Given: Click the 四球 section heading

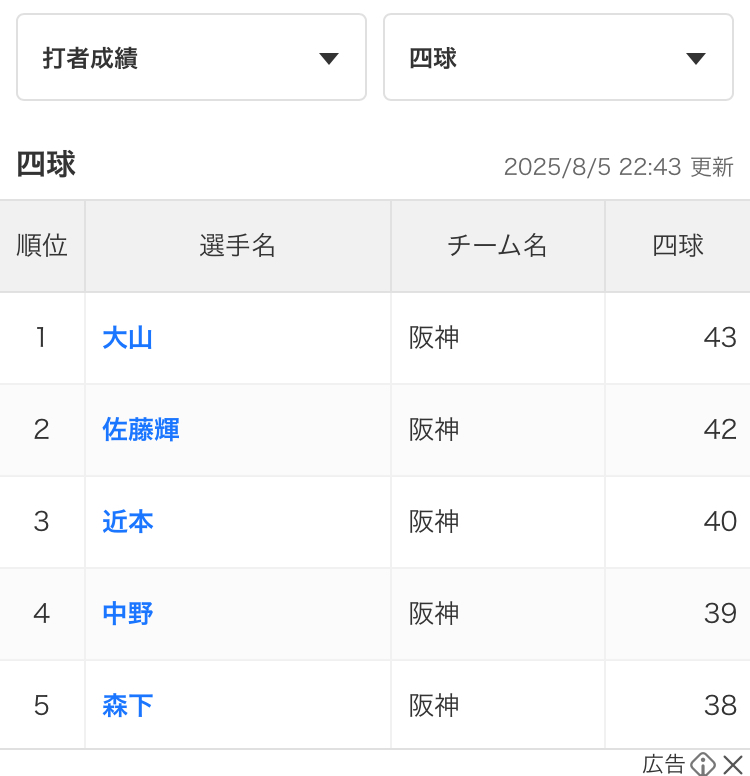Looking at the screenshot, I should click(46, 165).
